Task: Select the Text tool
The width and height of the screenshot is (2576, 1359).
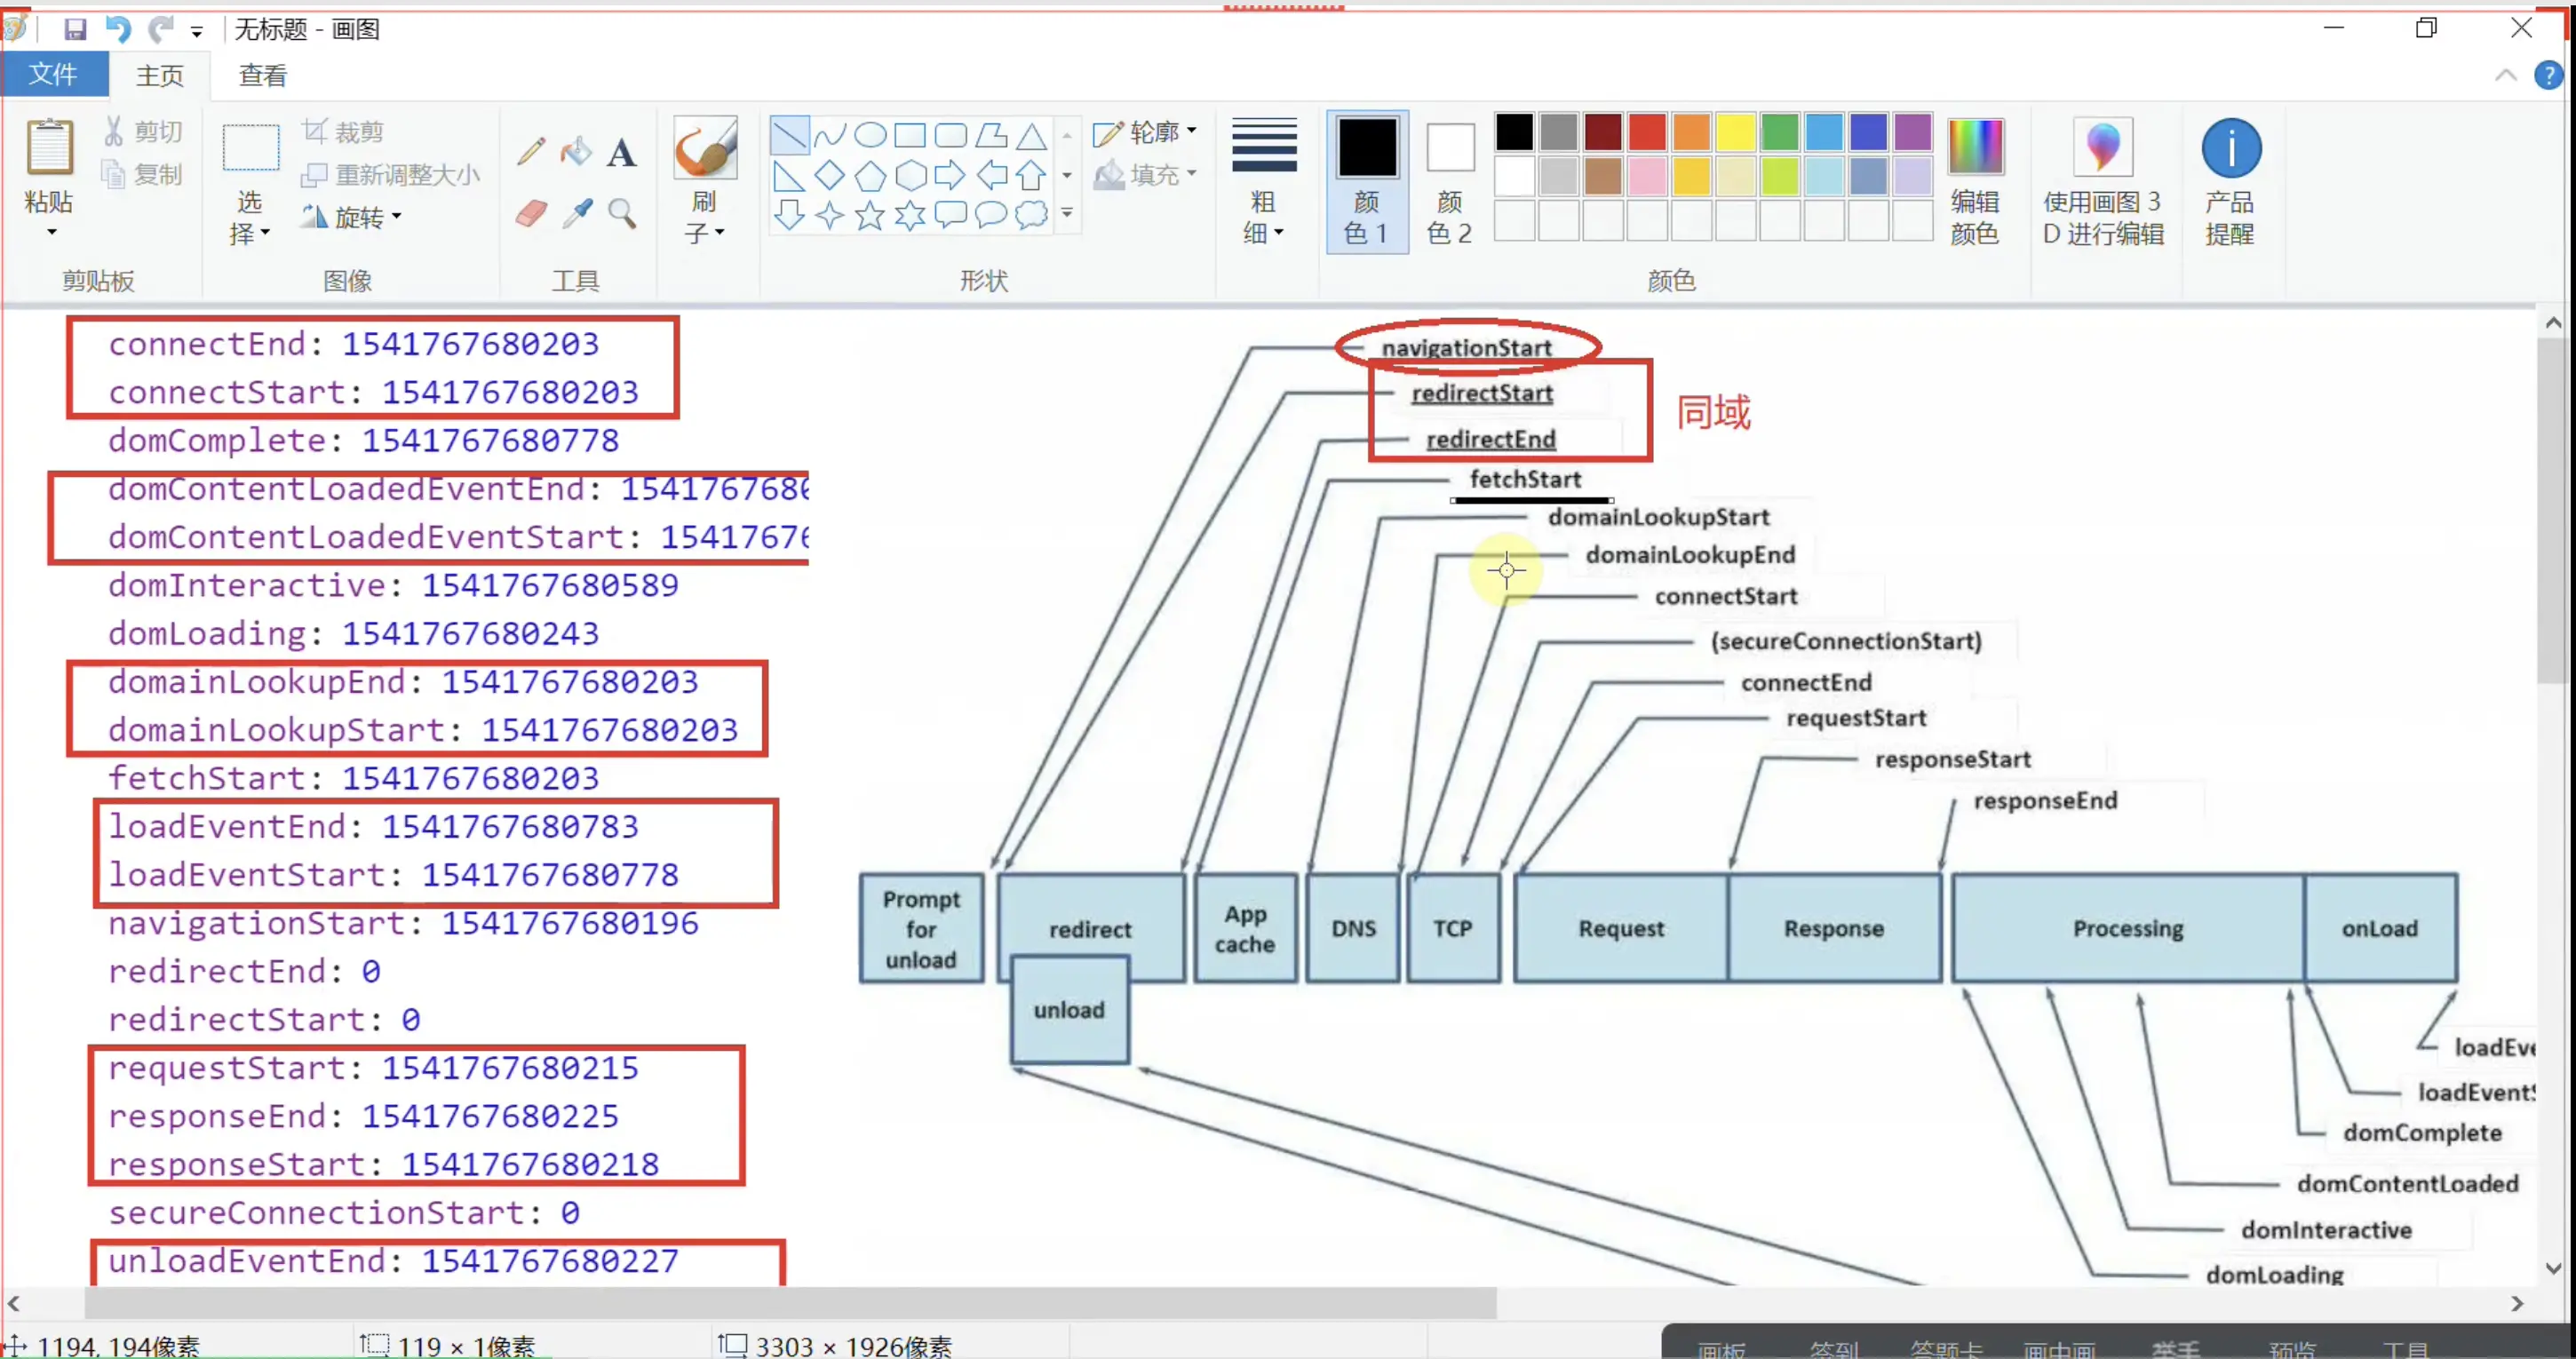Action: (621, 153)
